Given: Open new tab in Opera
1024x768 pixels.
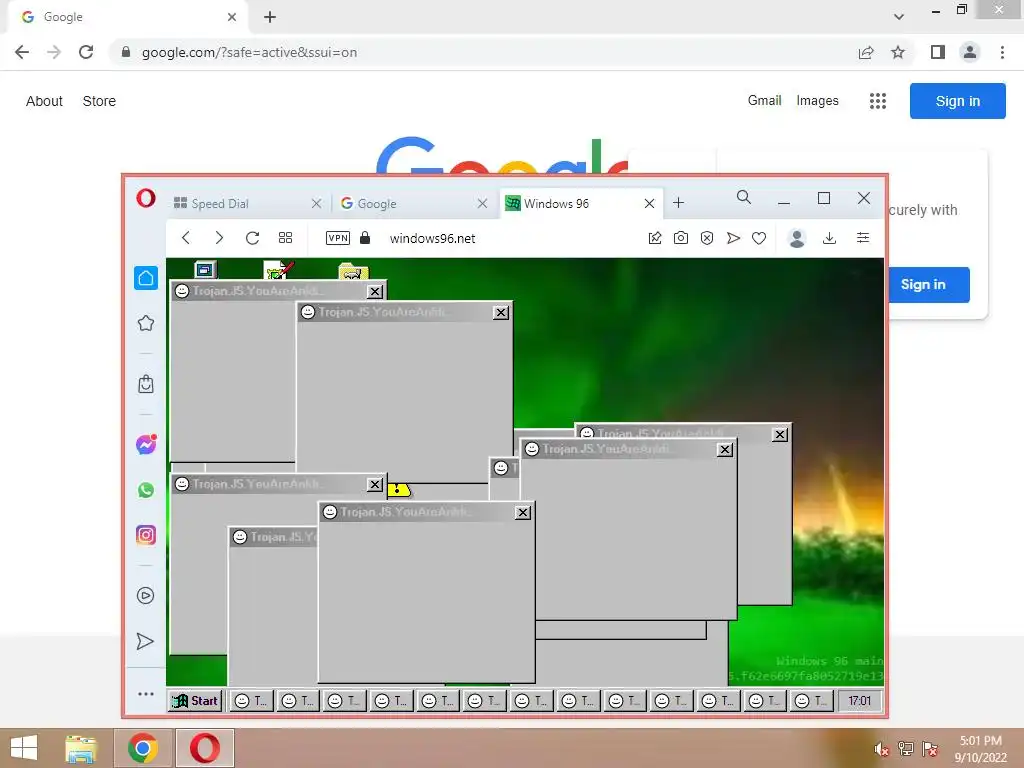Looking at the screenshot, I should 679,203.
